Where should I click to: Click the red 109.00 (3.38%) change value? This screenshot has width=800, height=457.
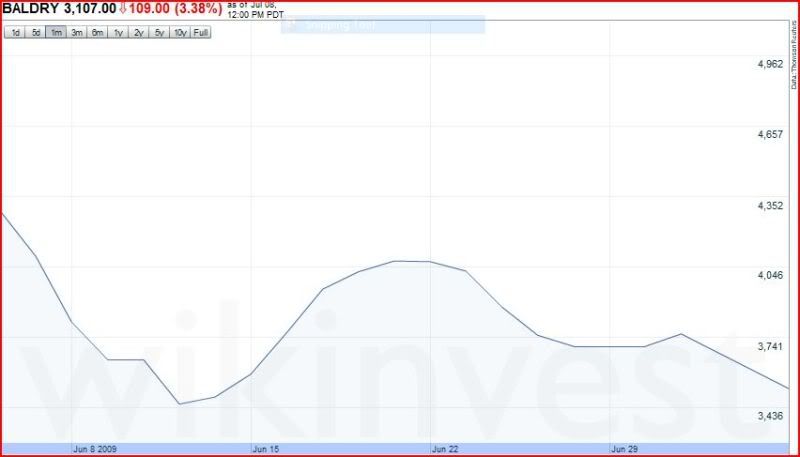coord(176,9)
